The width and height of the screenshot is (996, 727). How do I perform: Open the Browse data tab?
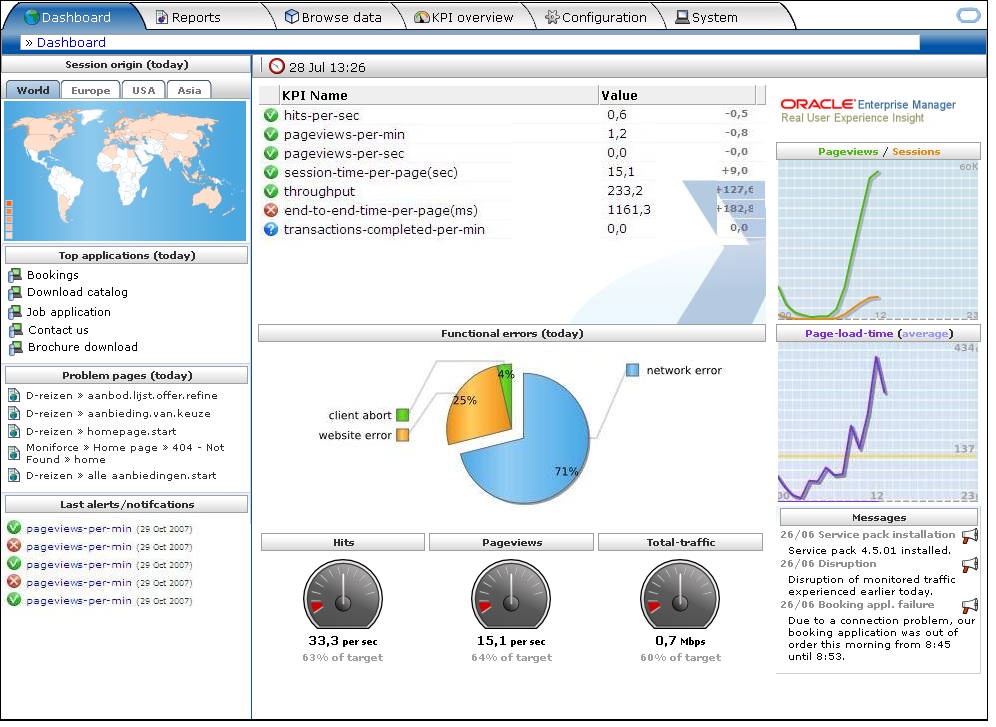point(333,17)
